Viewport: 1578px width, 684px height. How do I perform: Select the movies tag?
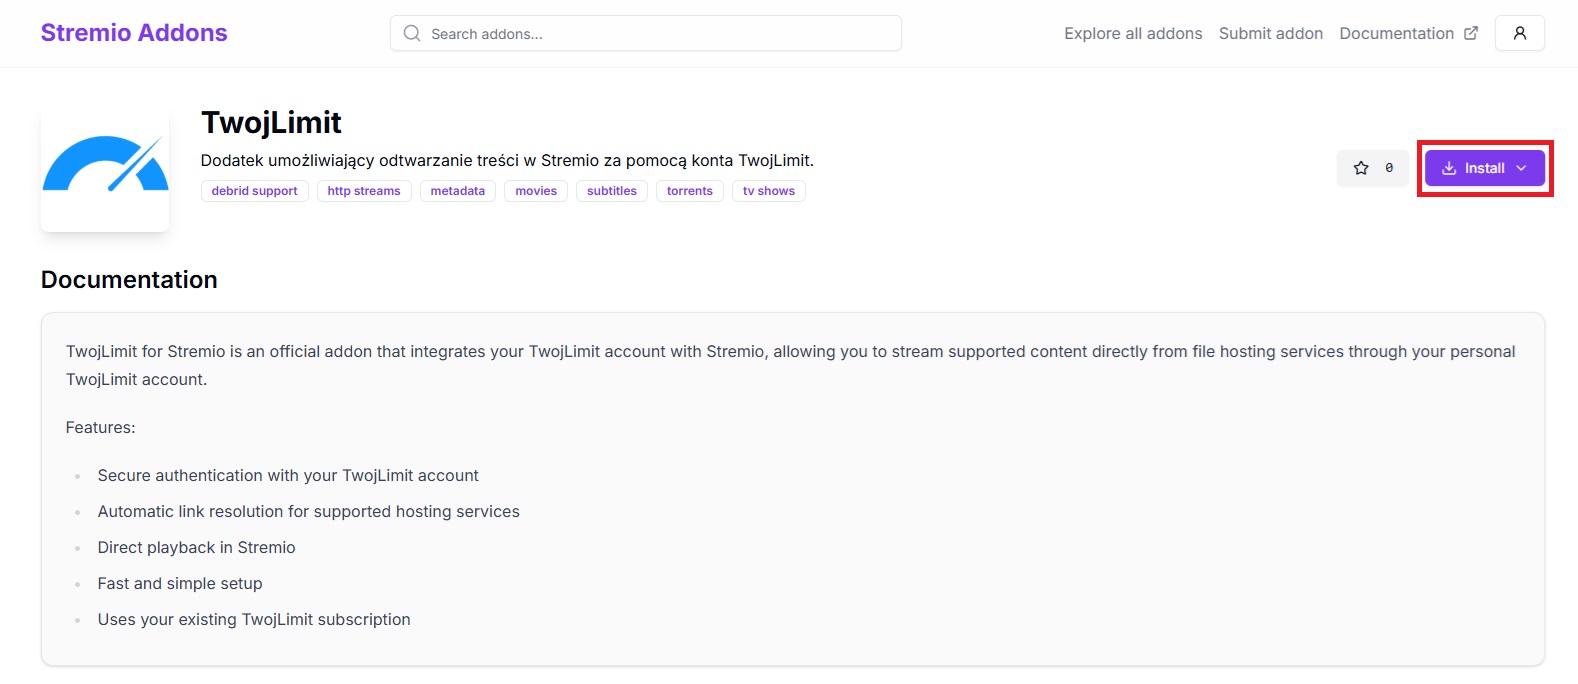(536, 191)
